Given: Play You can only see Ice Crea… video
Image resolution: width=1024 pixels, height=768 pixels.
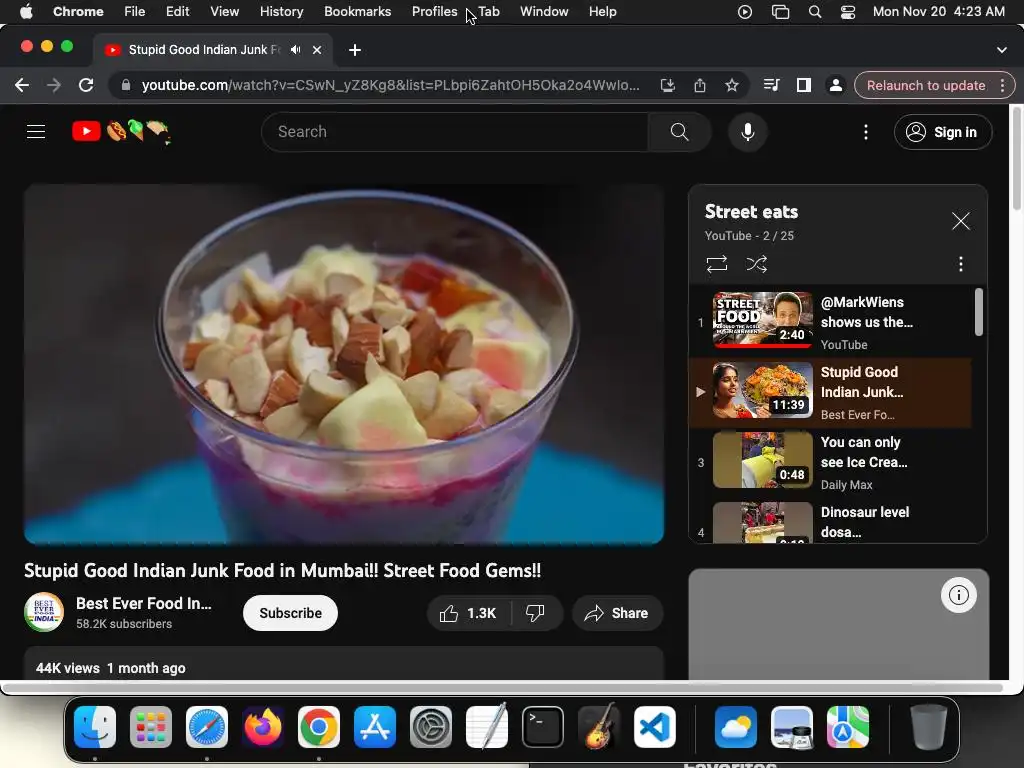Looking at the screenshot, I should 830,462.
